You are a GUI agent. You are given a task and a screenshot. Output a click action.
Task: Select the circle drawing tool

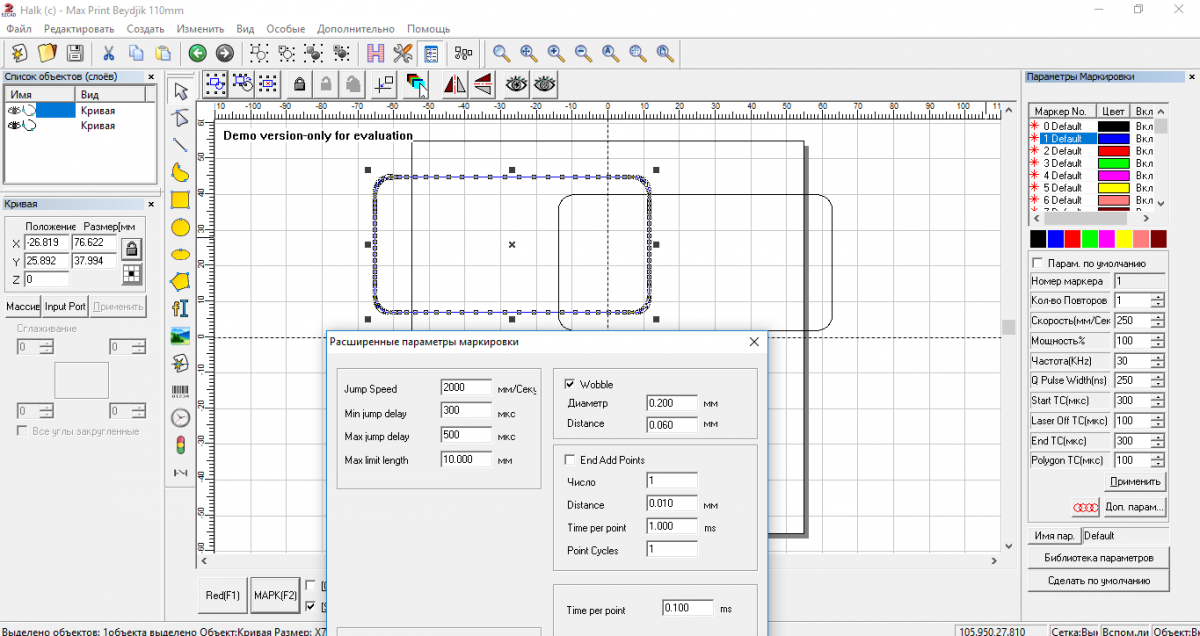[180, 227]
